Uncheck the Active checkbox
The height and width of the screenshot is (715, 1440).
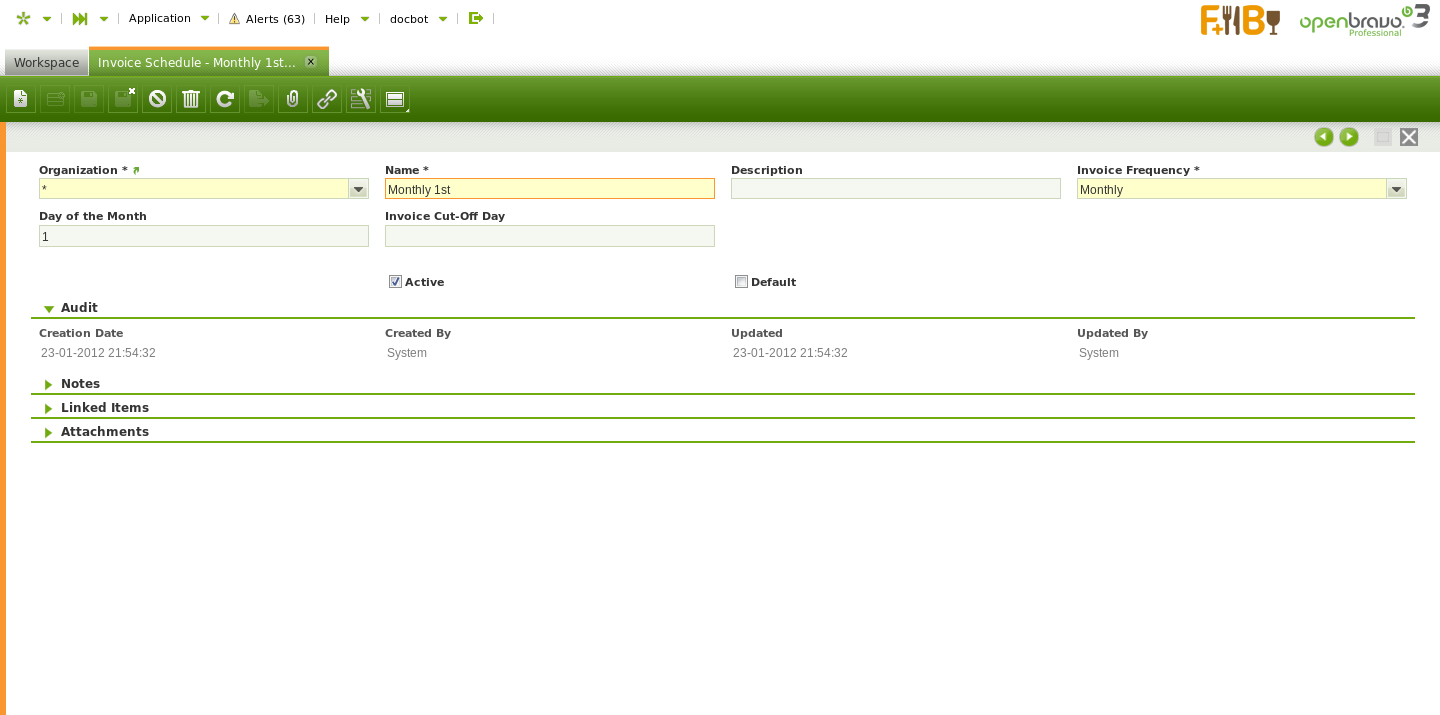(395, 282)
